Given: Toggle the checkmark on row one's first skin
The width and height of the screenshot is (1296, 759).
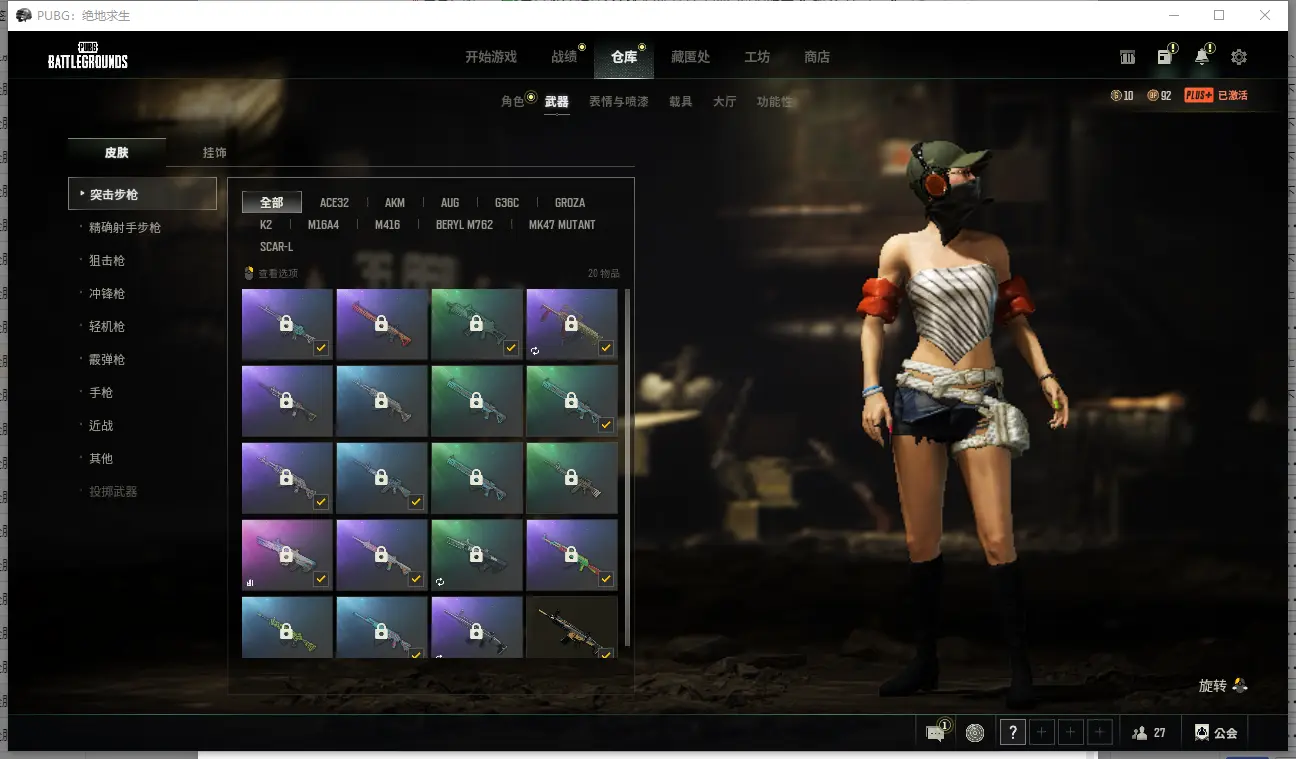Looking at the screenshot, I should (321, 348).
